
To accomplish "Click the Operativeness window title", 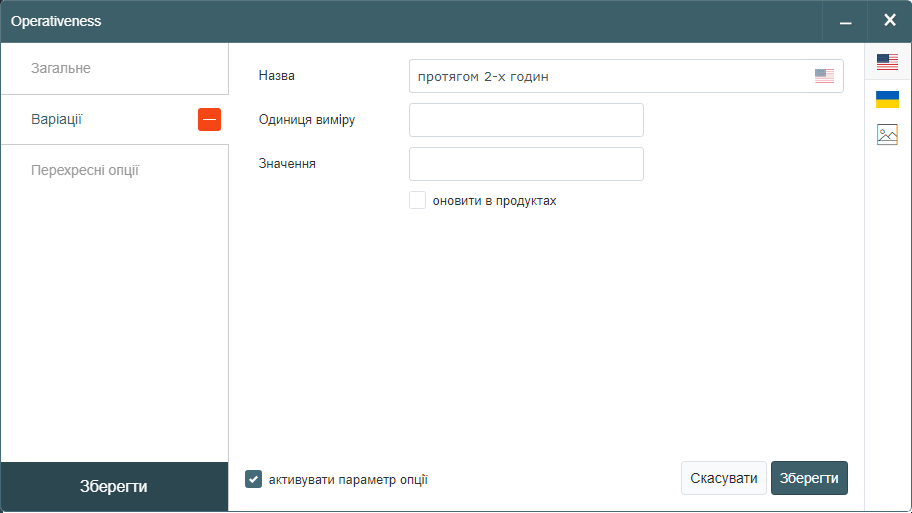I will tap(56, 21).
